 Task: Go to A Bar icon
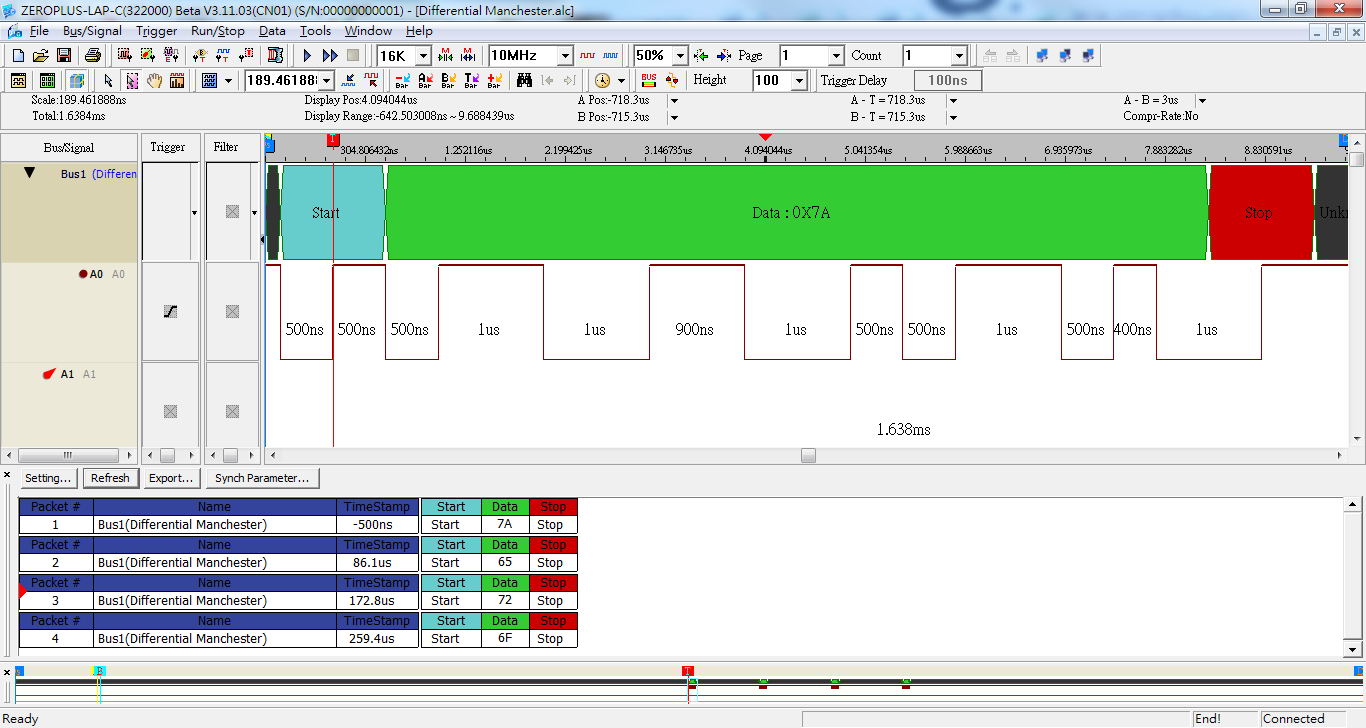[x=425, y=80]
